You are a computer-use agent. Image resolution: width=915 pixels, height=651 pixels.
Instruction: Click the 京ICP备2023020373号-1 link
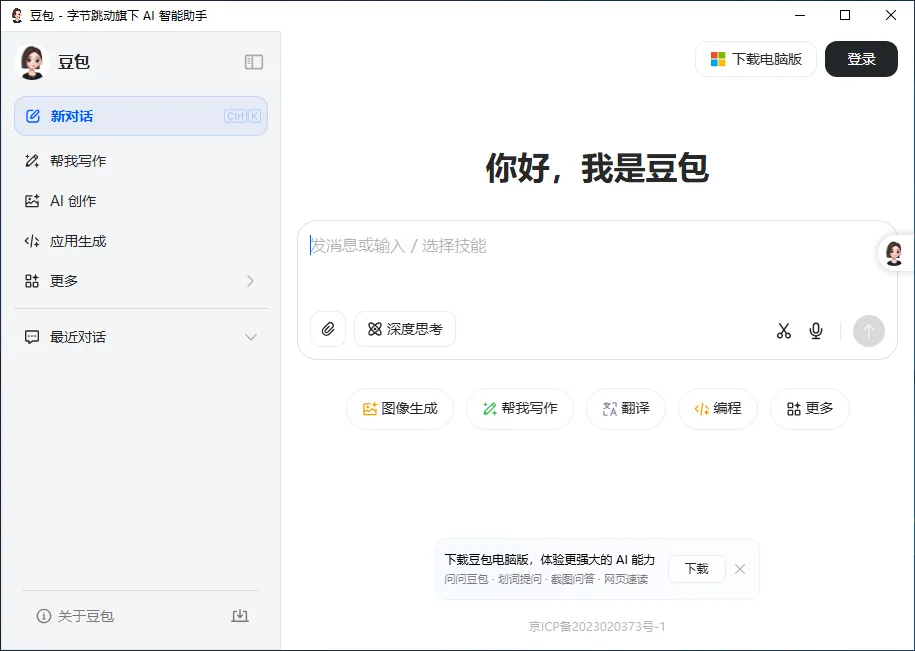tap(597, 626)
